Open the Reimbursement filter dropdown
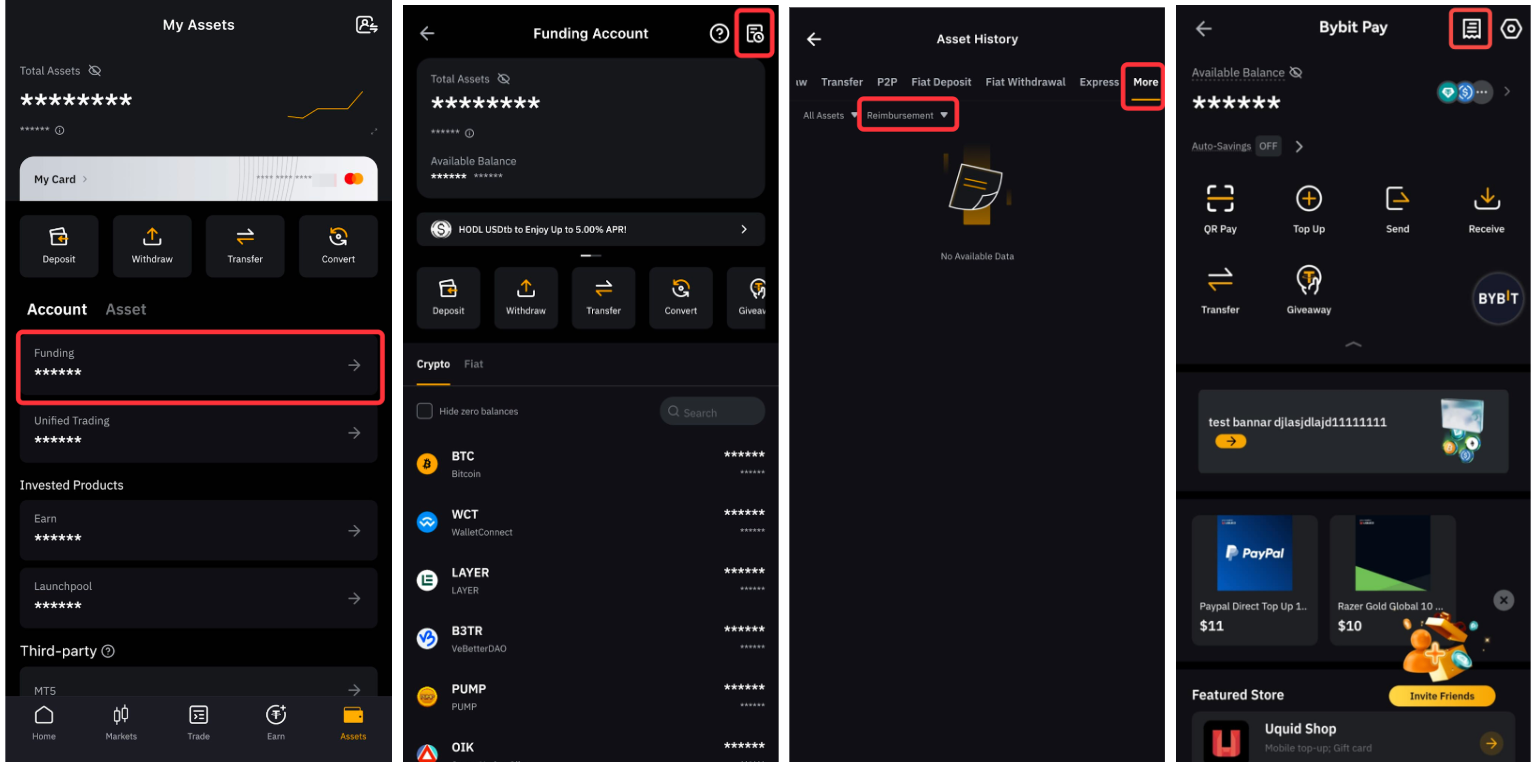1536x764 pixels. coord(906,115)
